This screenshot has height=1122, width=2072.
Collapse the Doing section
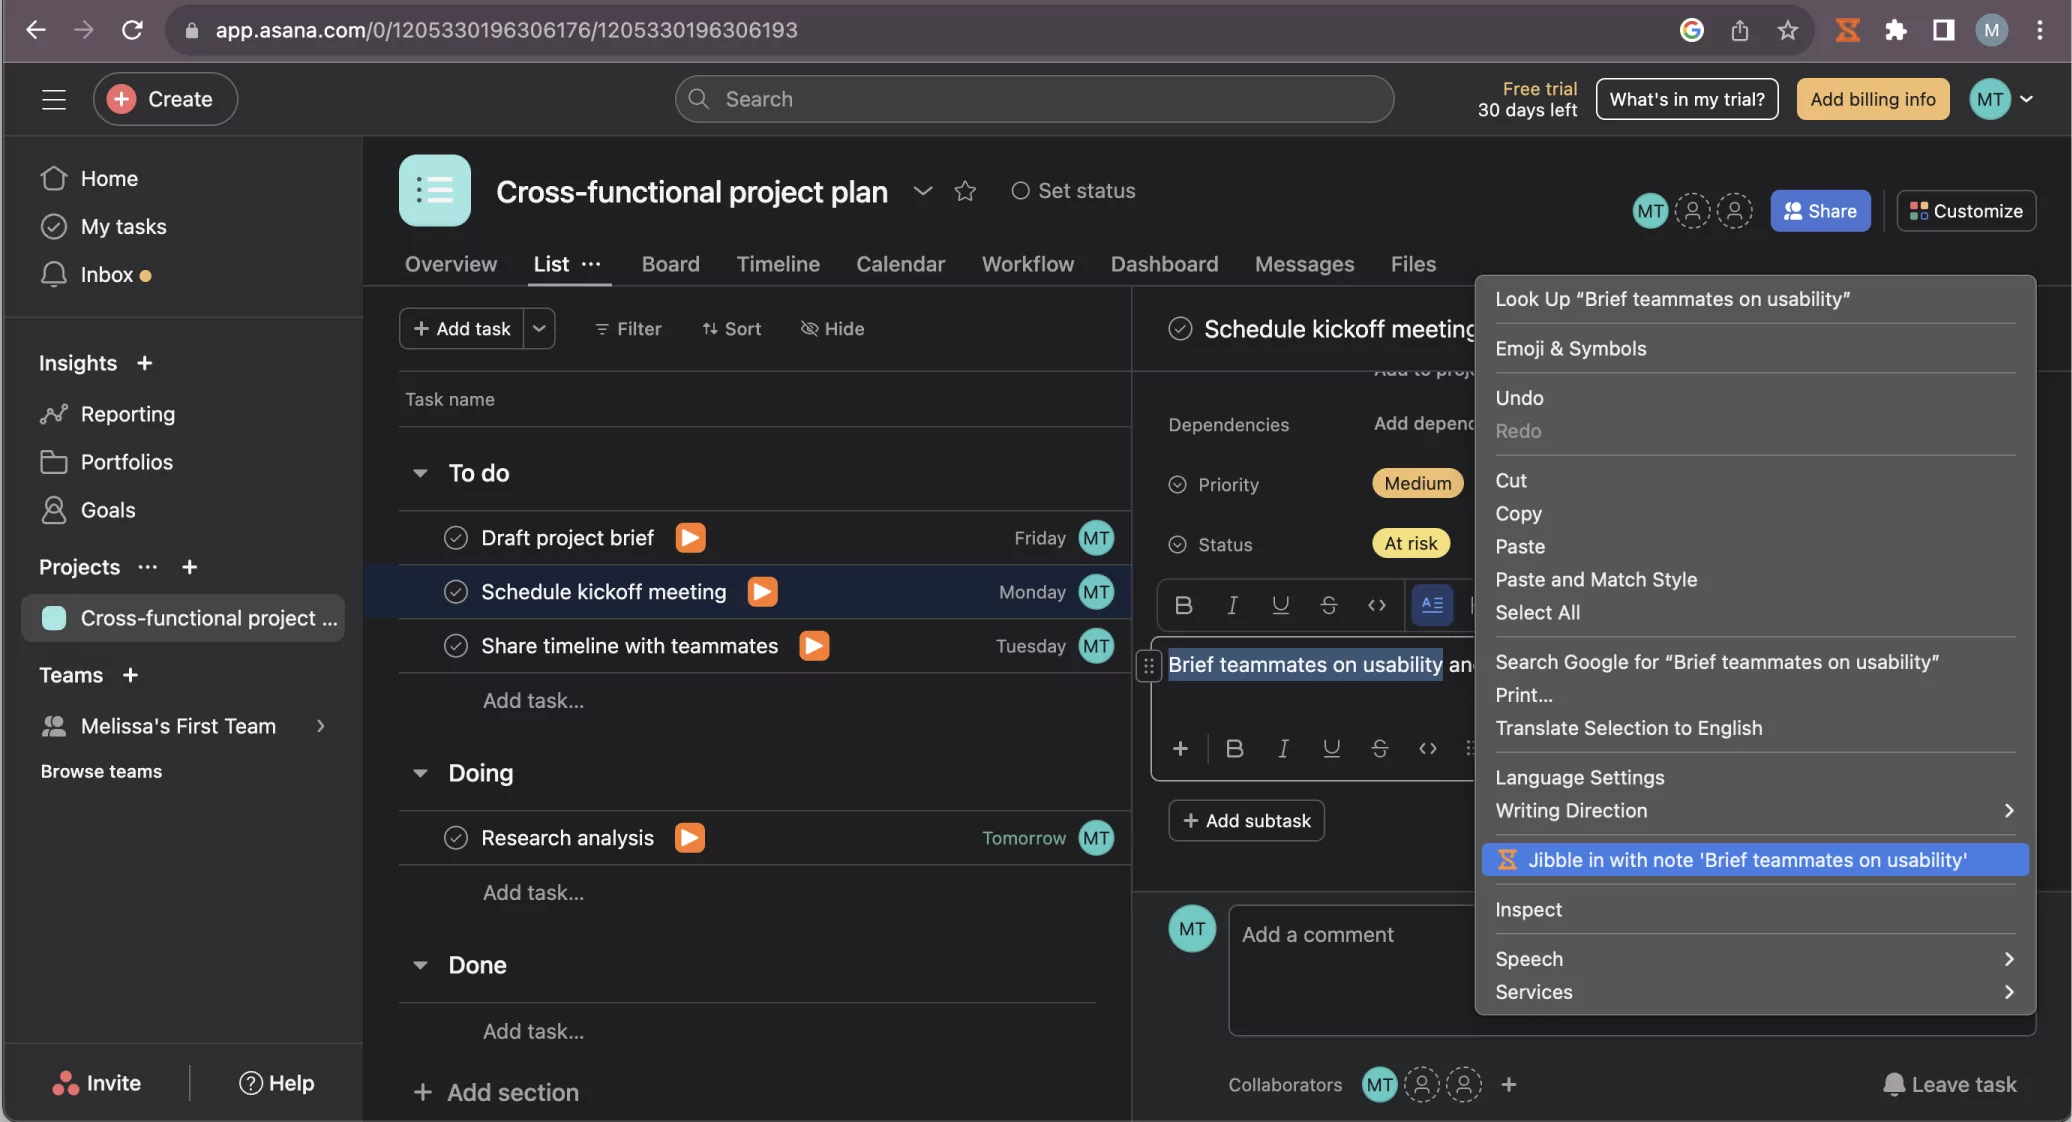point(421,773)
